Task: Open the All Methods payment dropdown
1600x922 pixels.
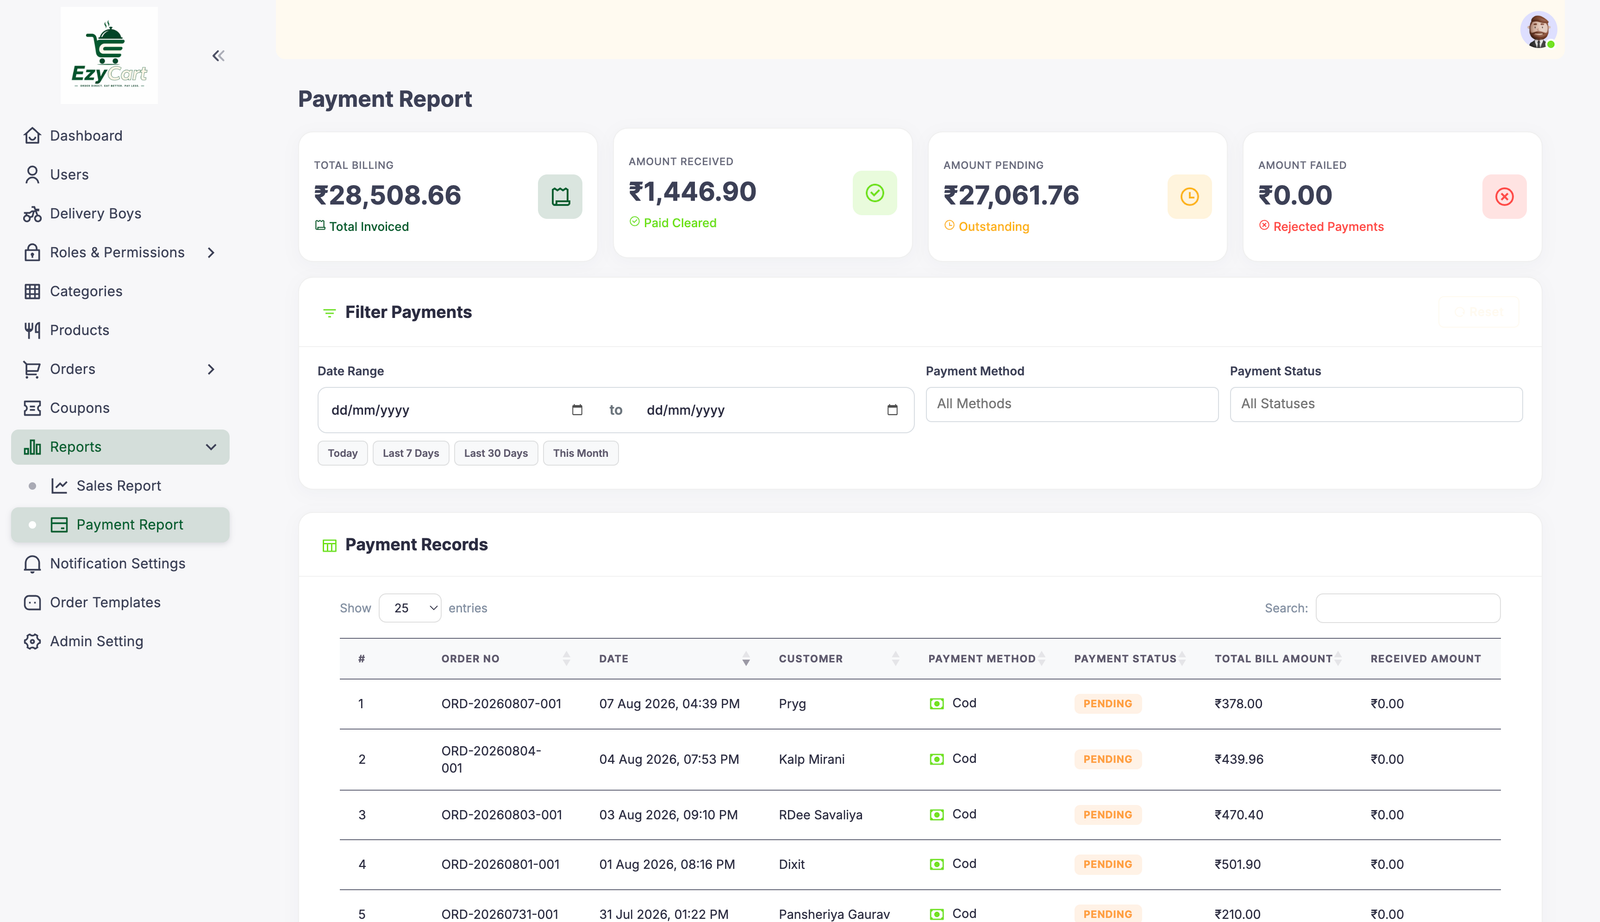Action: click(x=1072, y=404)
